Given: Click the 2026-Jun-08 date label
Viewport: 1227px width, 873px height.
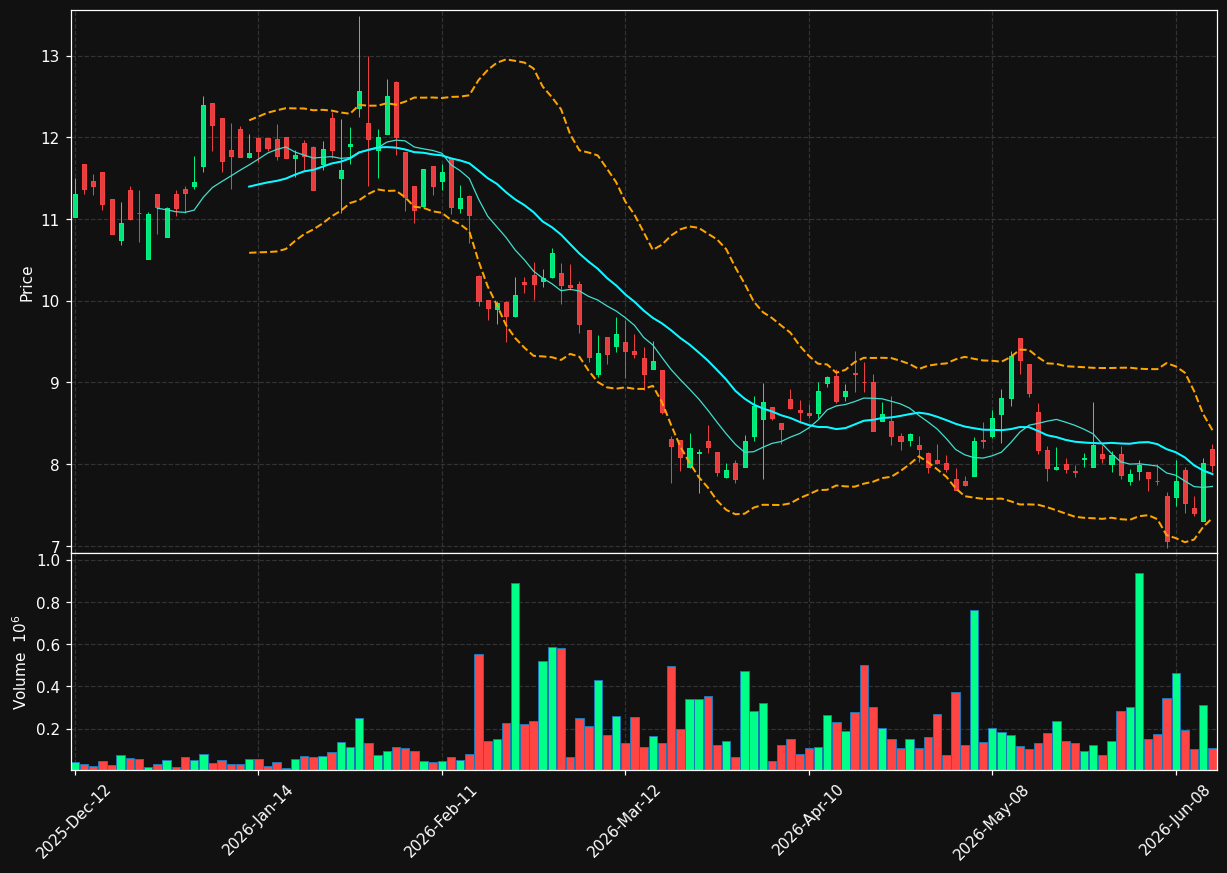Looking at the screenshot, I should [1175, 821].
